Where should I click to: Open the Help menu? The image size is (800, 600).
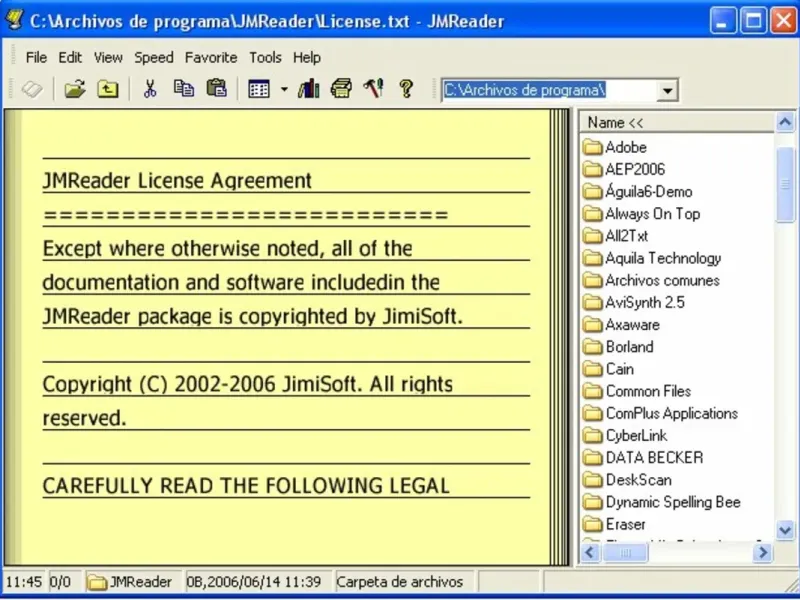tap(307, 58)
